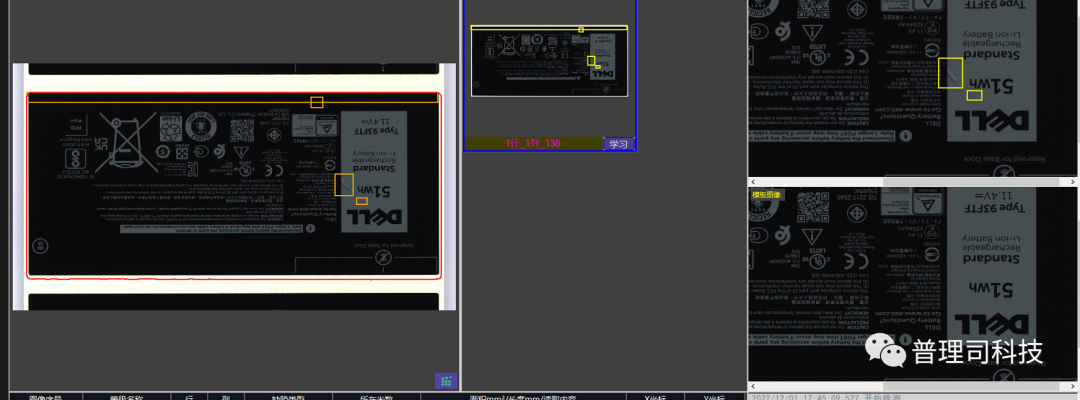Viewport: 1080px width, 400px height.
Task: Click the 开始检测 log entry line
Action: tap(826, 397)
